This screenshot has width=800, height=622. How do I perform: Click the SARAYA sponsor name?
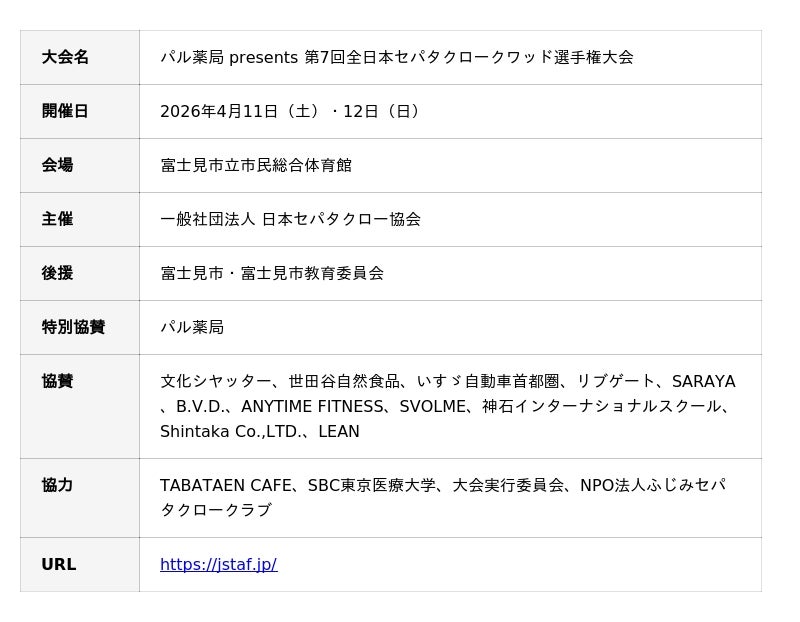(x=703, y=381)
